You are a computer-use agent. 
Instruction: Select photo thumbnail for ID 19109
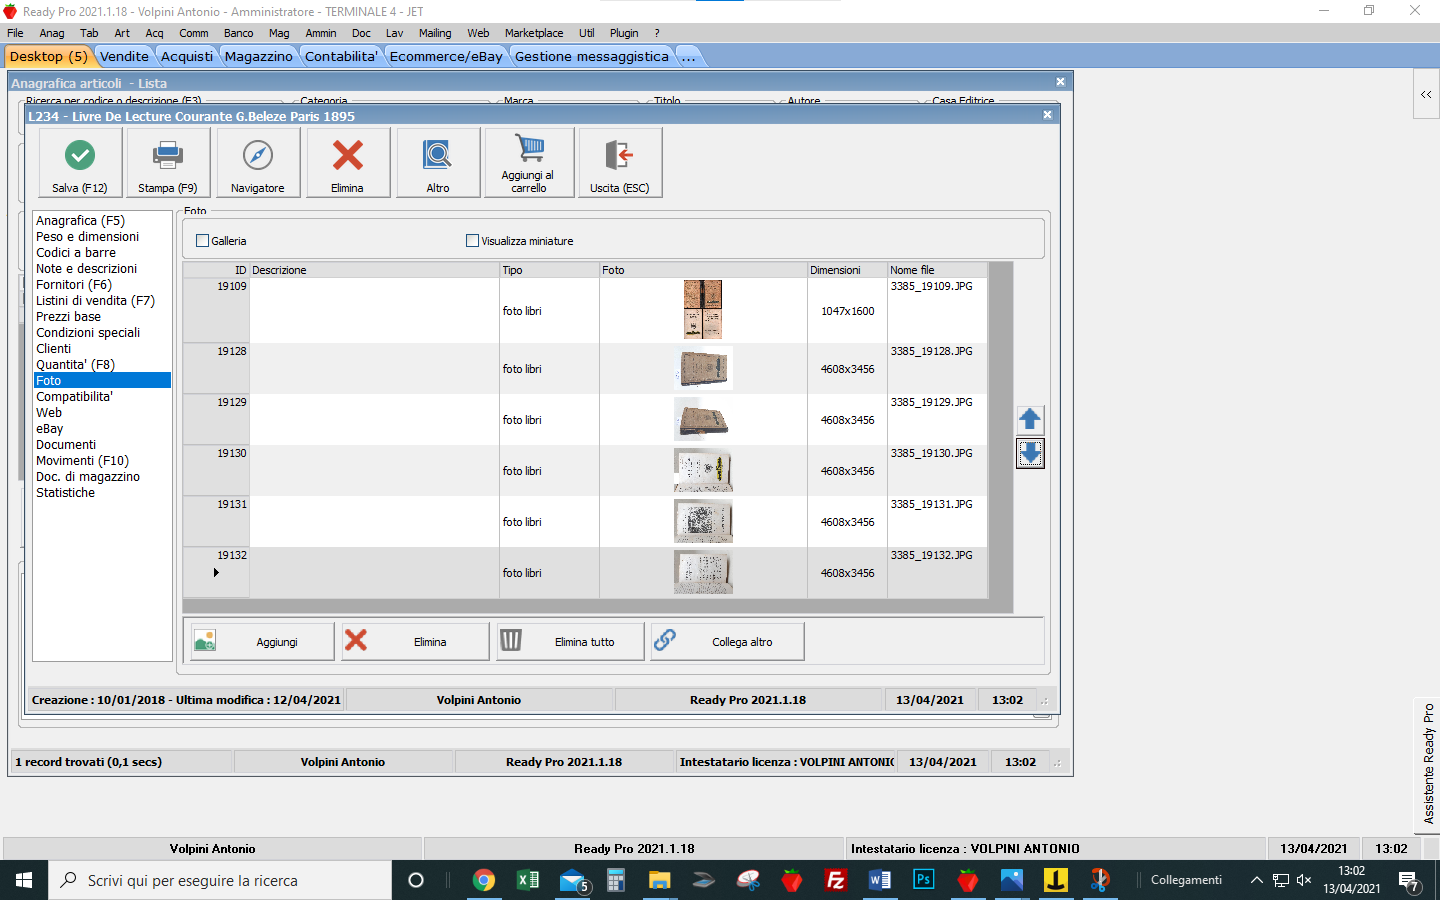(703, 310)
